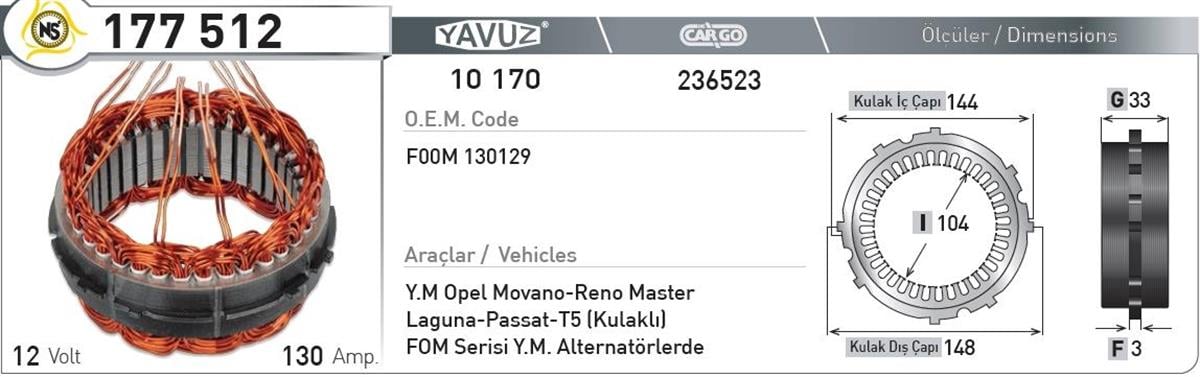Click the Kulak Dış Çapı label
The width and height of the screenshot is (1200, 377).
coord(896,348)
